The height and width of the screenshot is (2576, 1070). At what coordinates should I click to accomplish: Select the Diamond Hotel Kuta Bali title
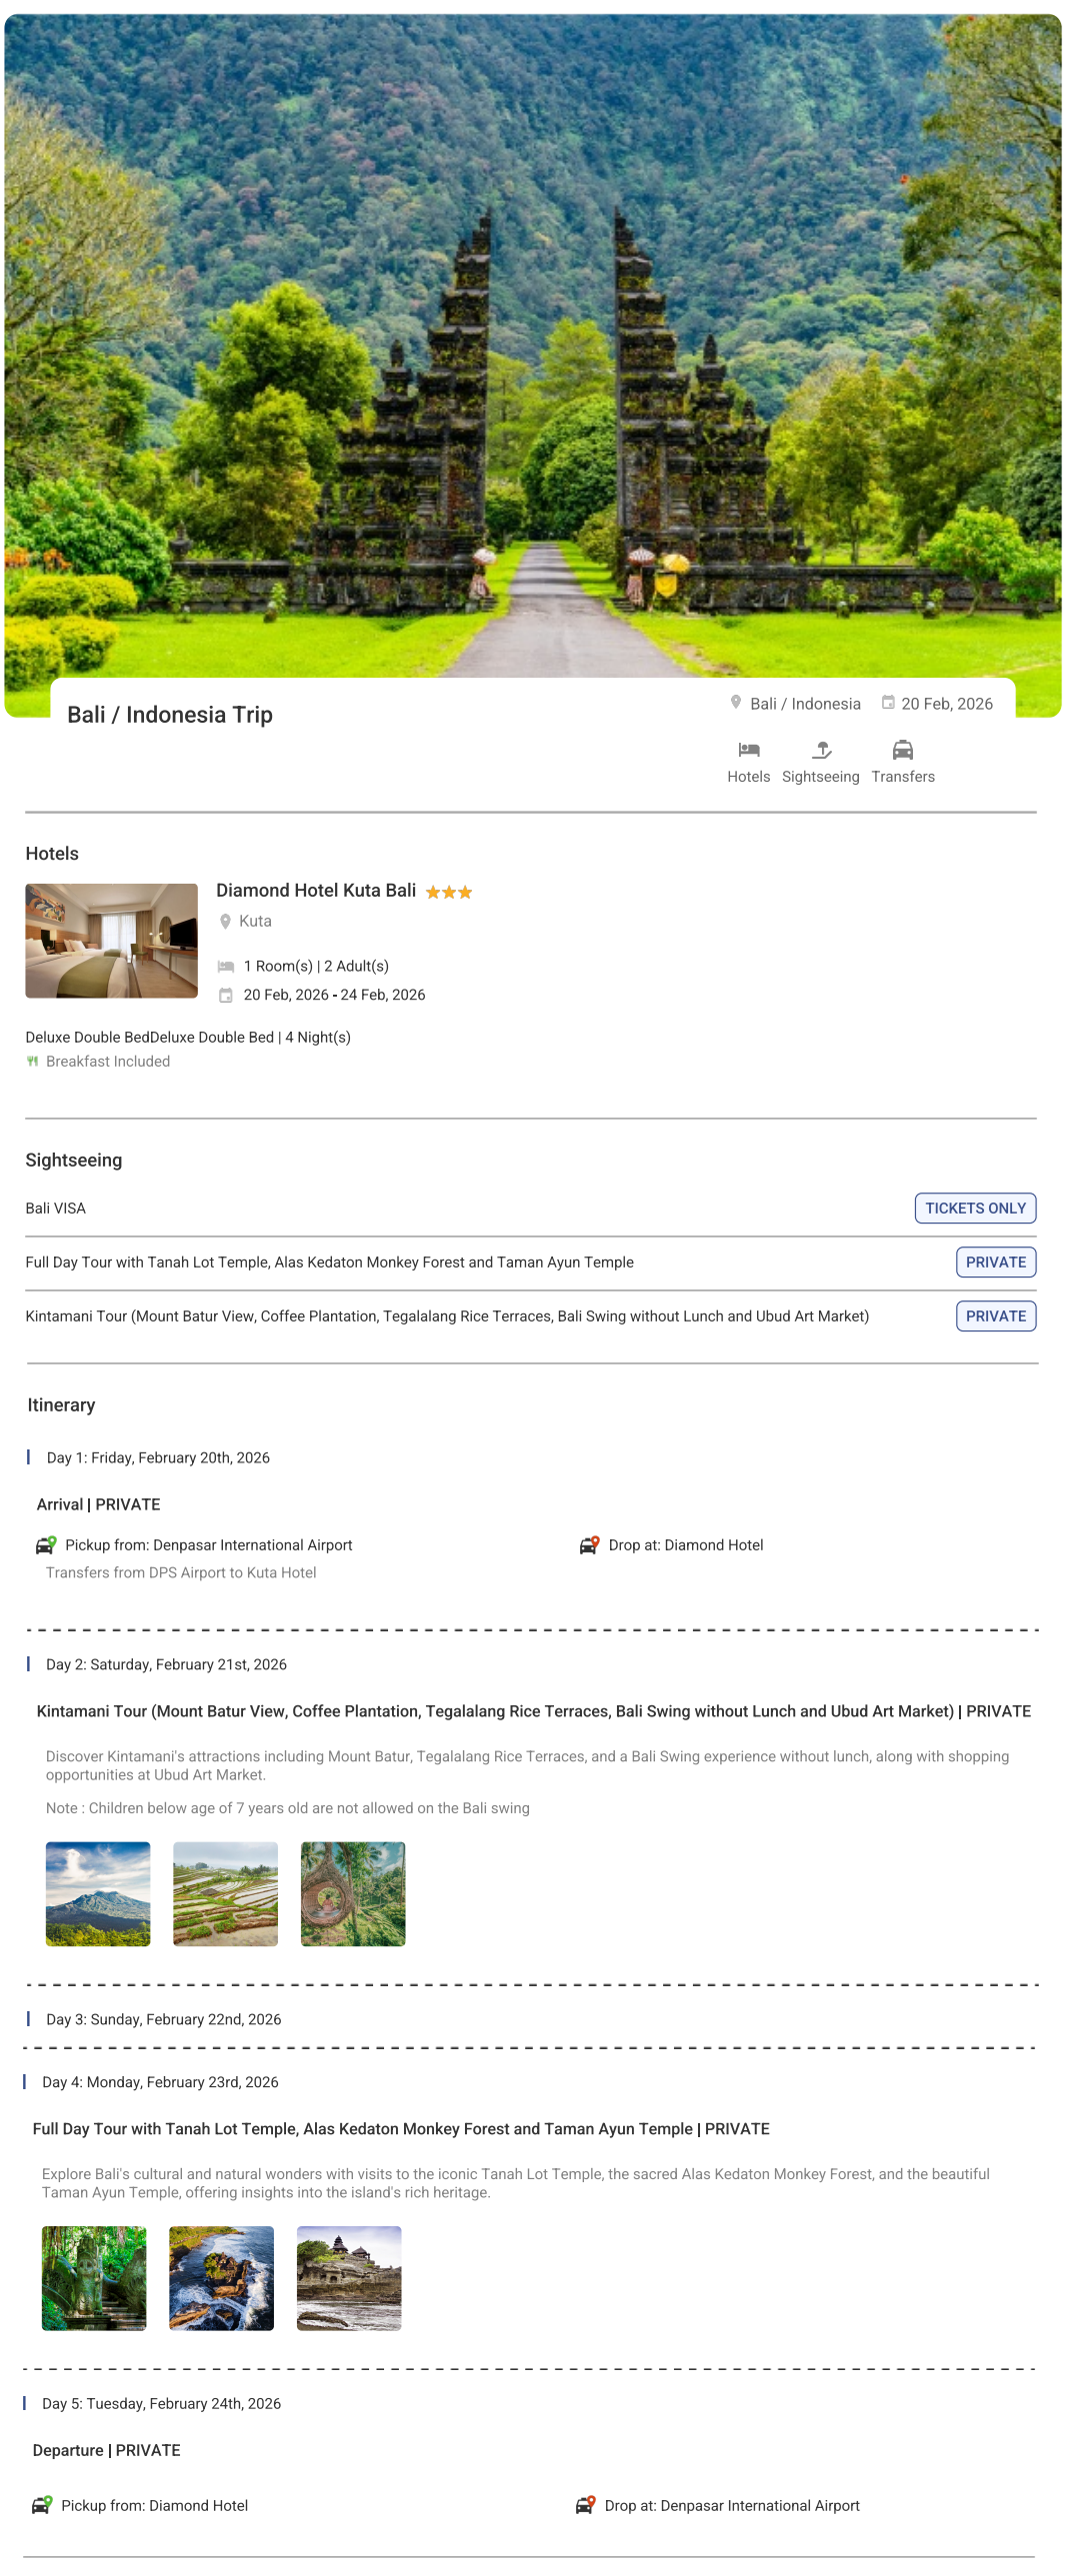pos(316,890)
